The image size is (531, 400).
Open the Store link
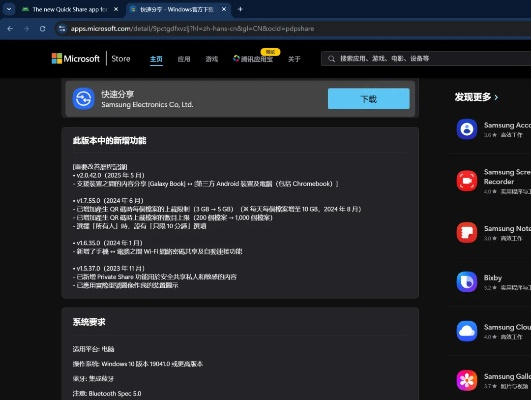coord(121,59)
